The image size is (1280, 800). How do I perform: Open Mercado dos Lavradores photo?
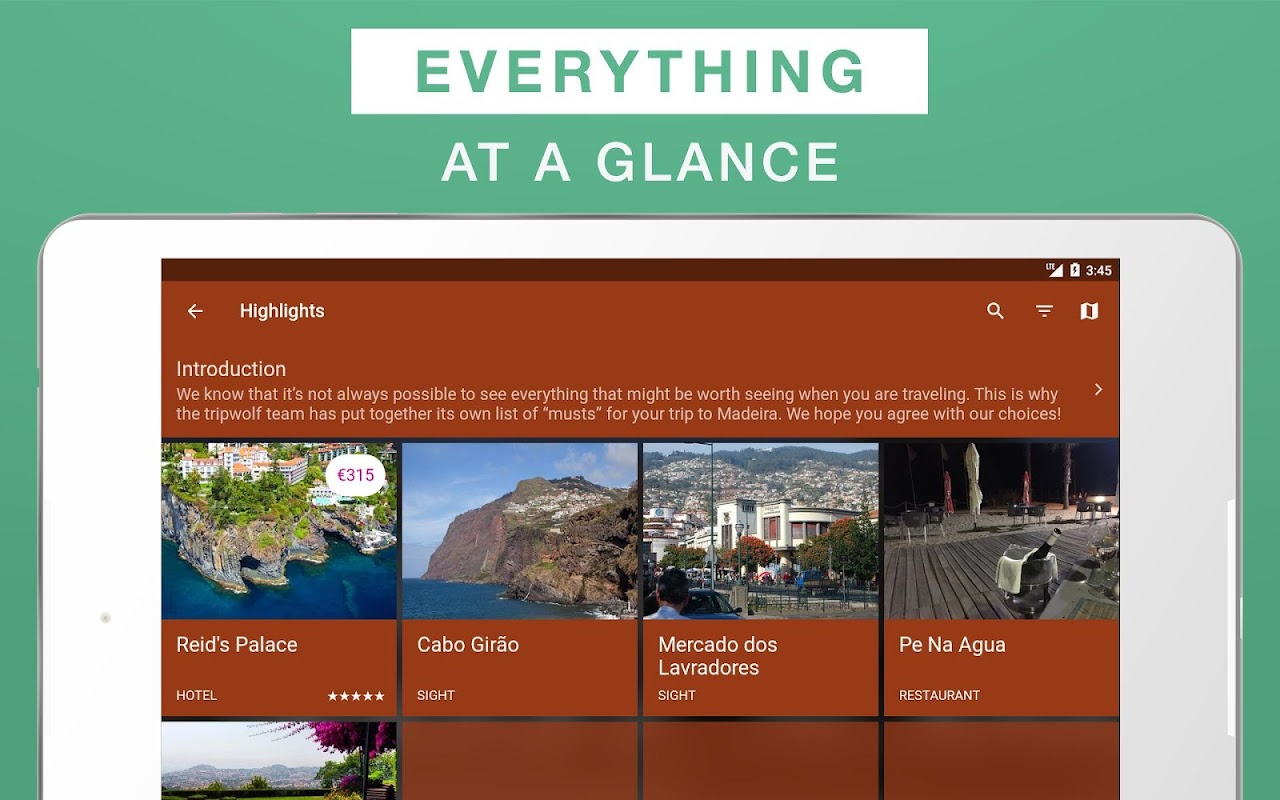click(761, 531)
